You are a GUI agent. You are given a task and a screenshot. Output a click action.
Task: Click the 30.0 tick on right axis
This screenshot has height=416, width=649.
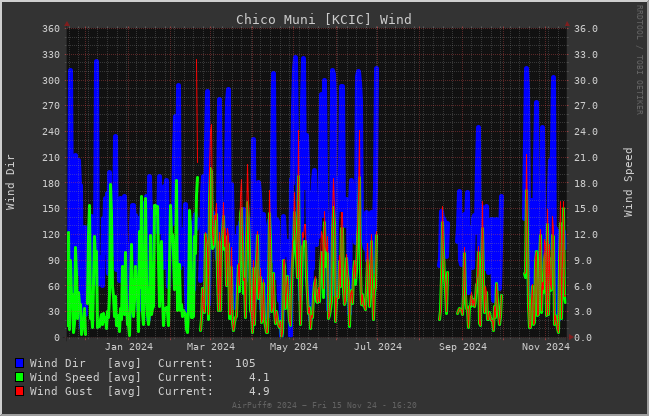[585, 81]
